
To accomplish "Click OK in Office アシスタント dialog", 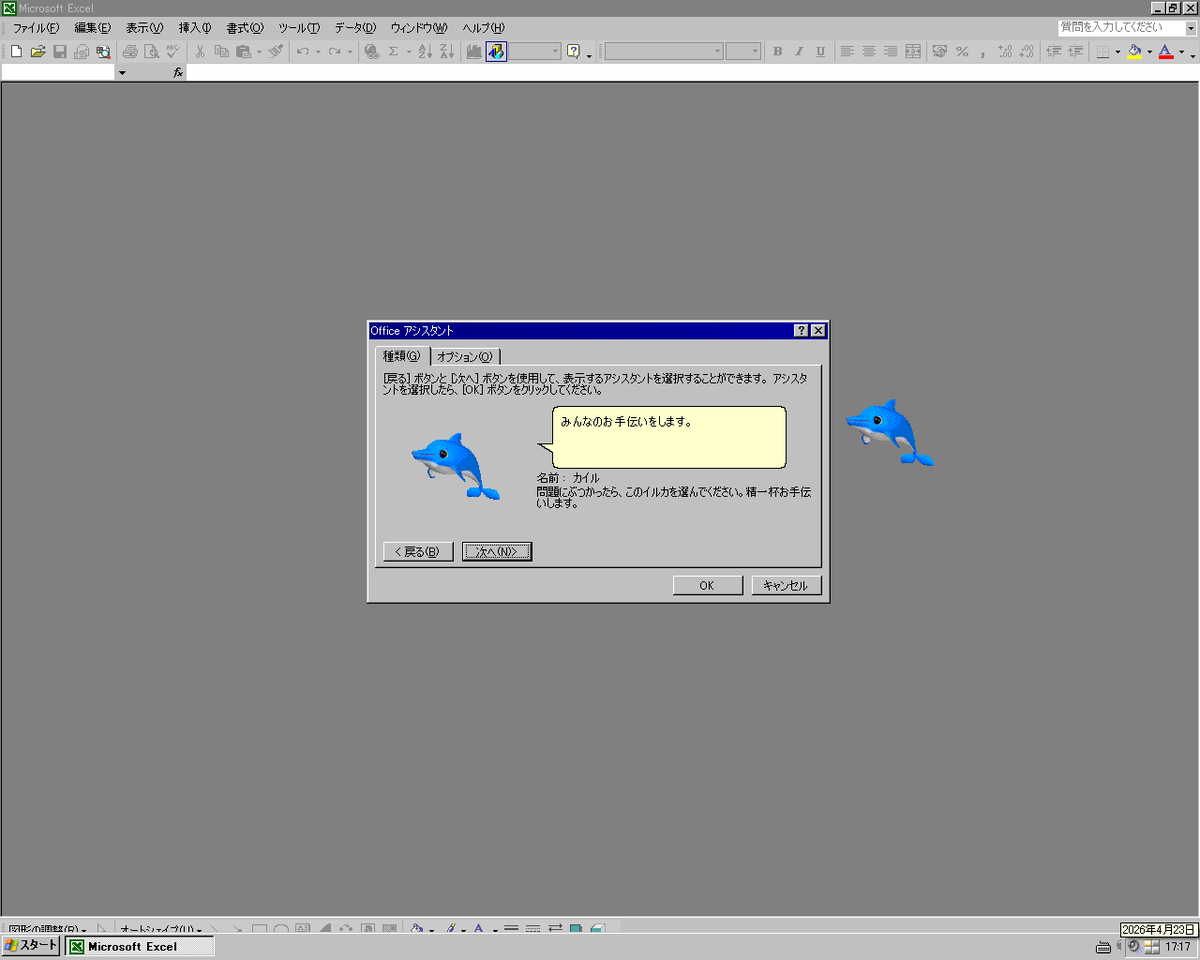I will pyautogui.click(x=708, y=585).
